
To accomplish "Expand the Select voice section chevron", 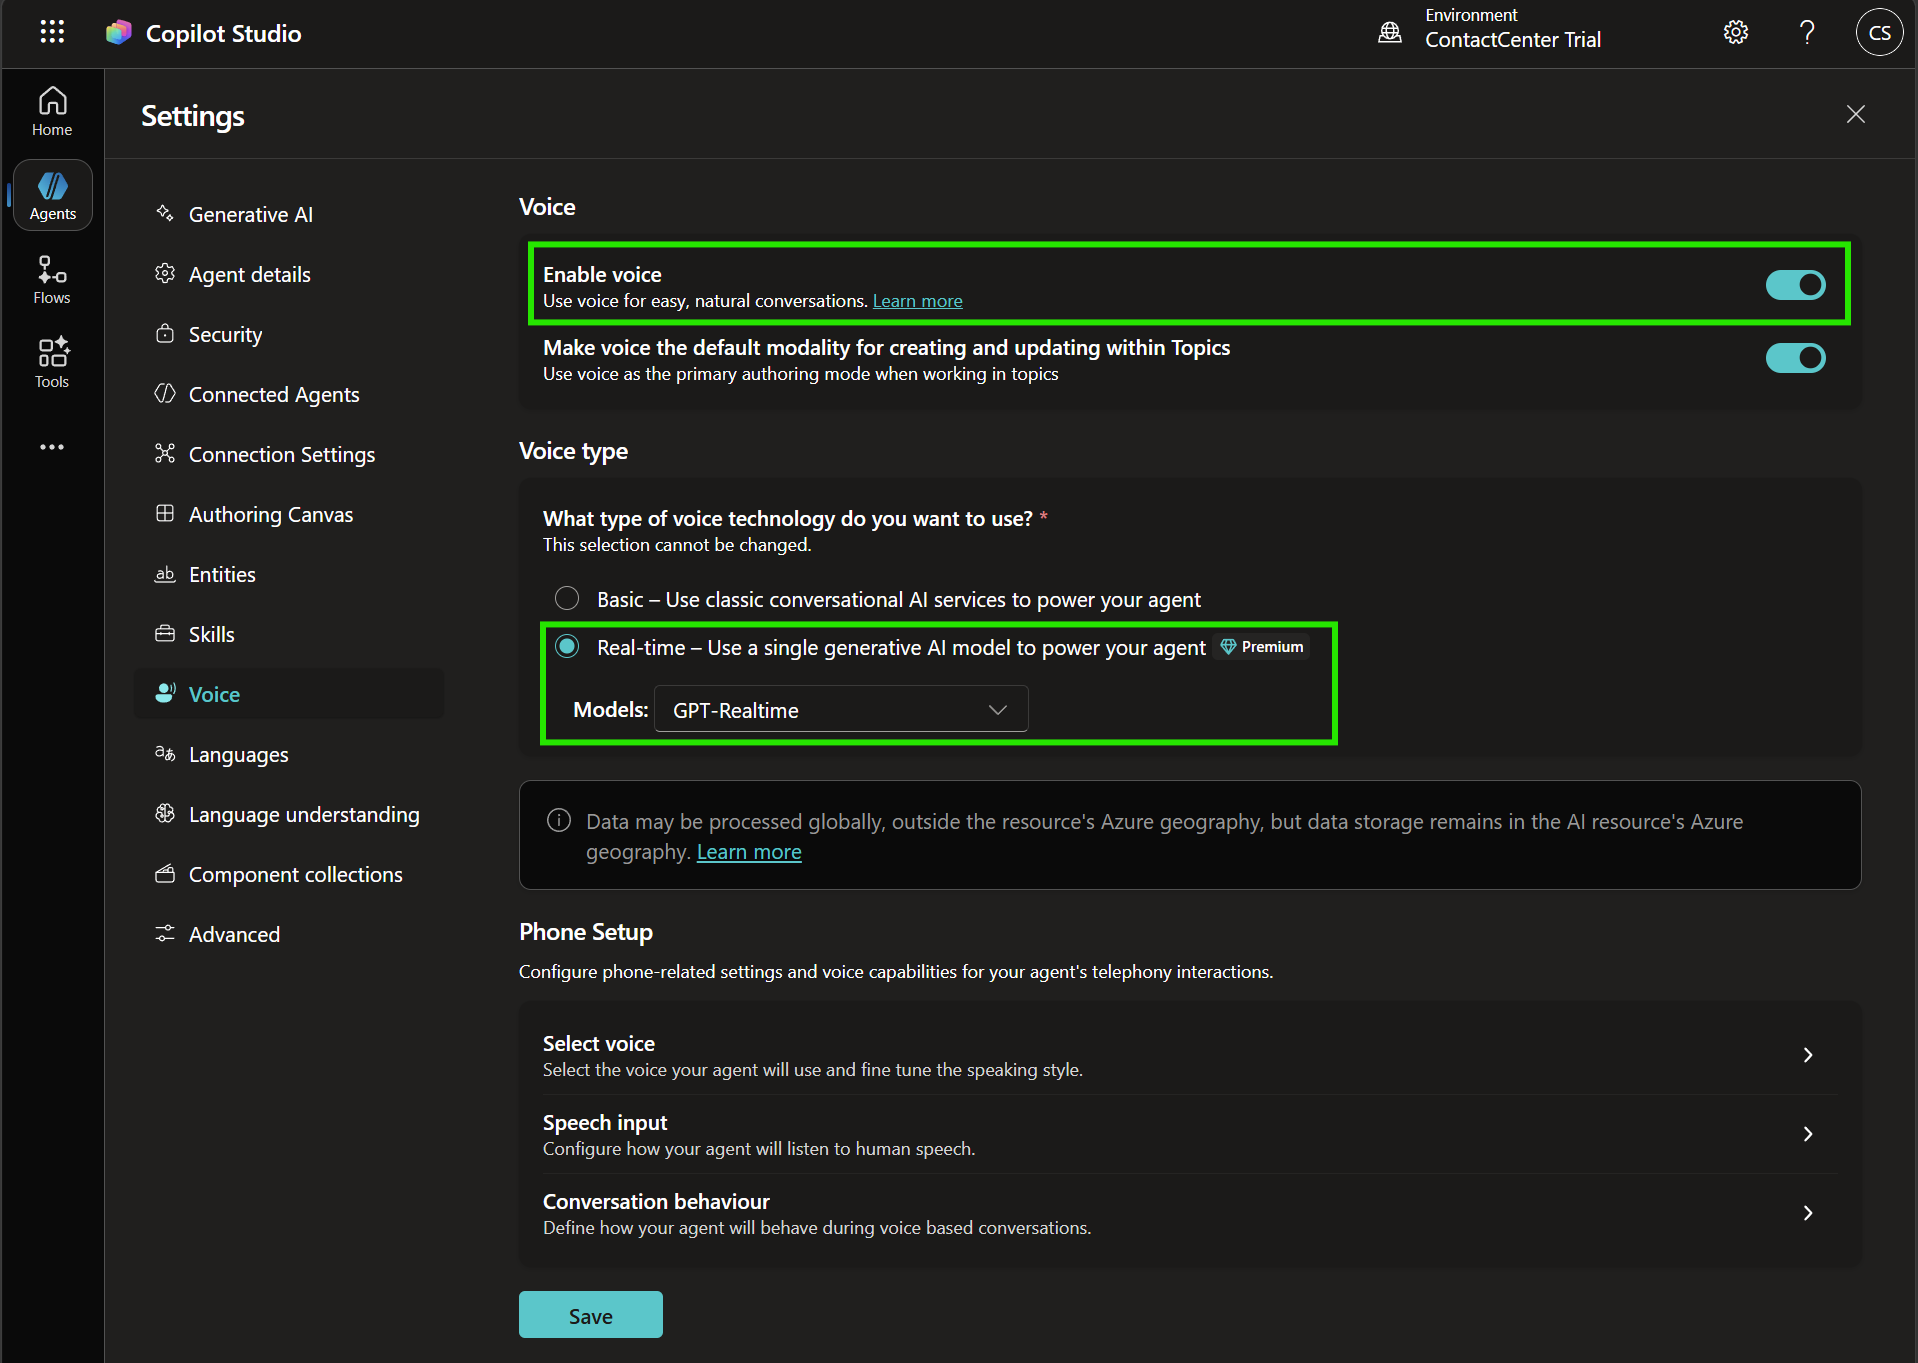I will [1808, 1055].
